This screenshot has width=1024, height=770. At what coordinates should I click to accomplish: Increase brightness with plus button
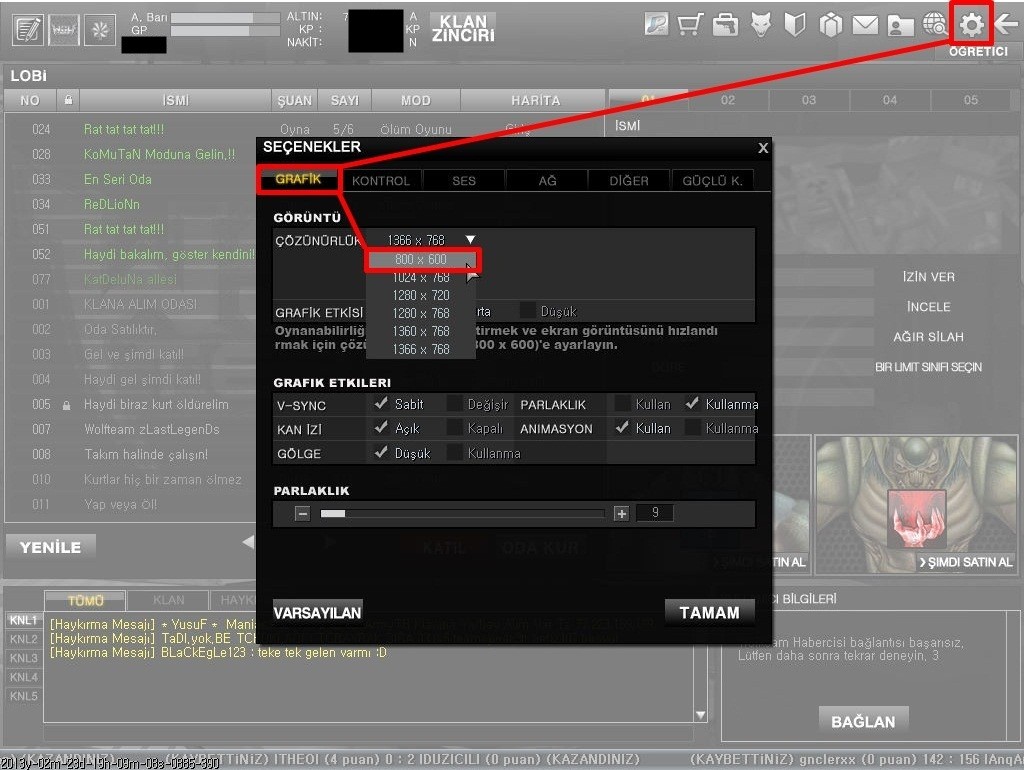pos(621,514)
